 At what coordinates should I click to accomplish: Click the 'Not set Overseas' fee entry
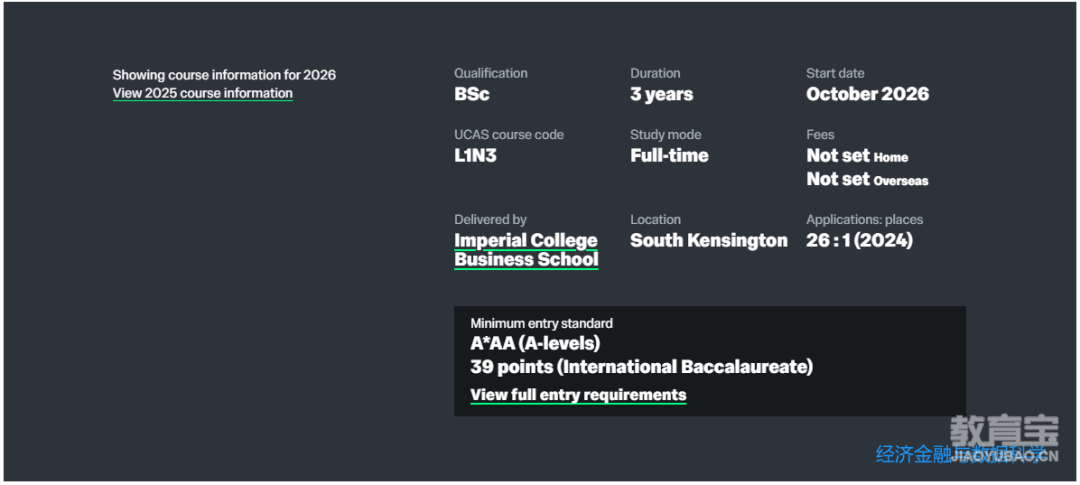(x=867, y=180)
